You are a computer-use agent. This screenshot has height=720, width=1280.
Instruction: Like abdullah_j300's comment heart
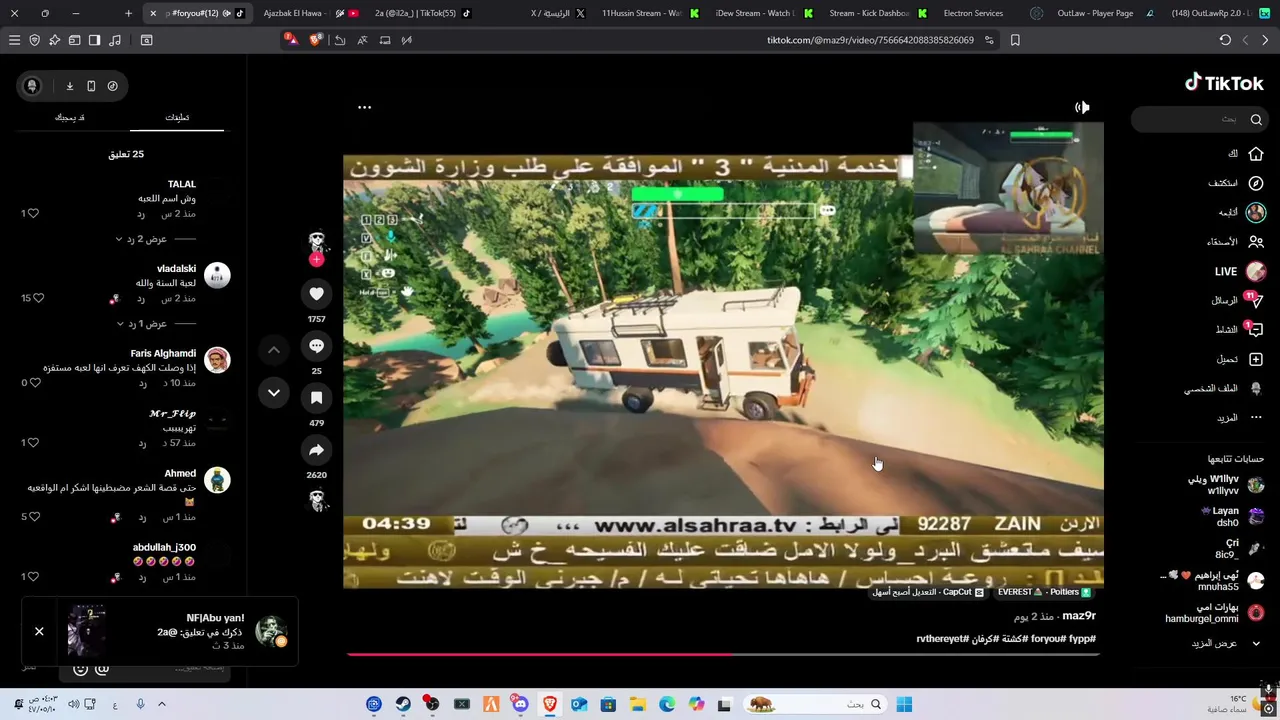pyautogui.click(x=33, y=576)
